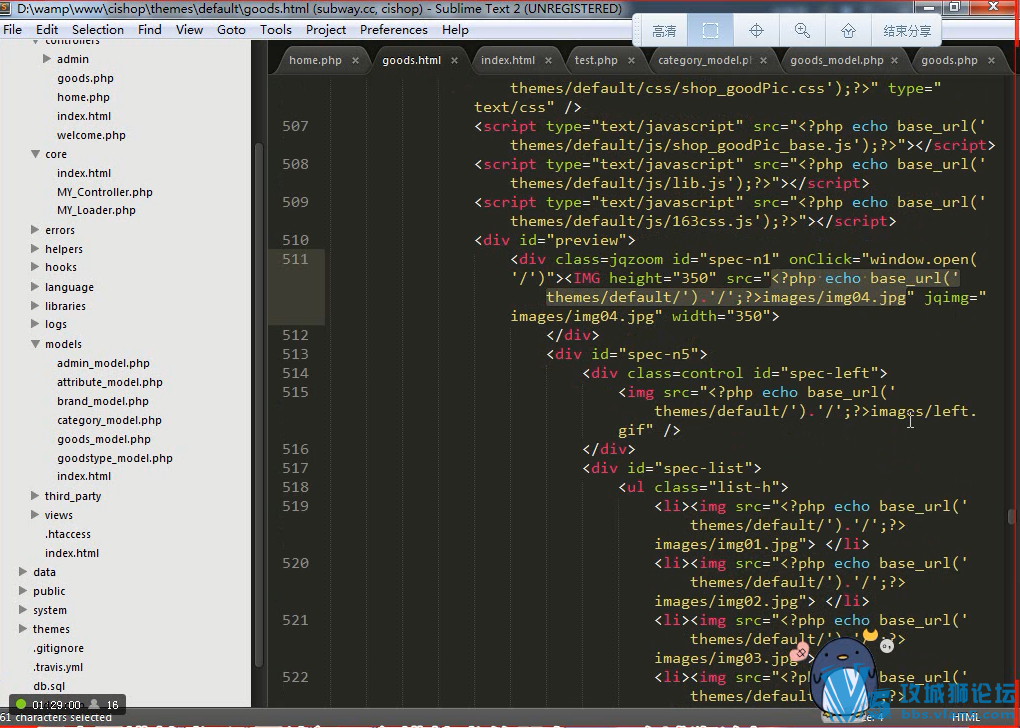The image size is (1020, 728).
Task: Click the 高清 HD quality button
Action: (664, 31)
